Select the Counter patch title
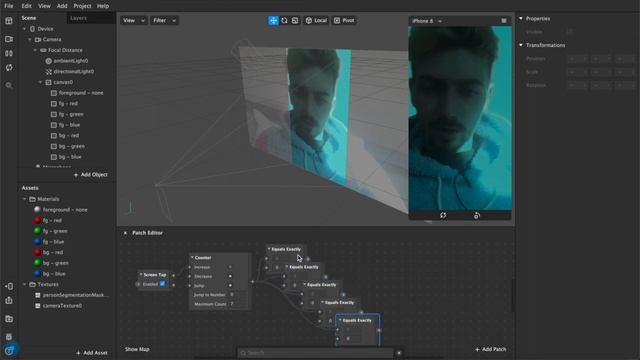 click(x=203, y=258)
